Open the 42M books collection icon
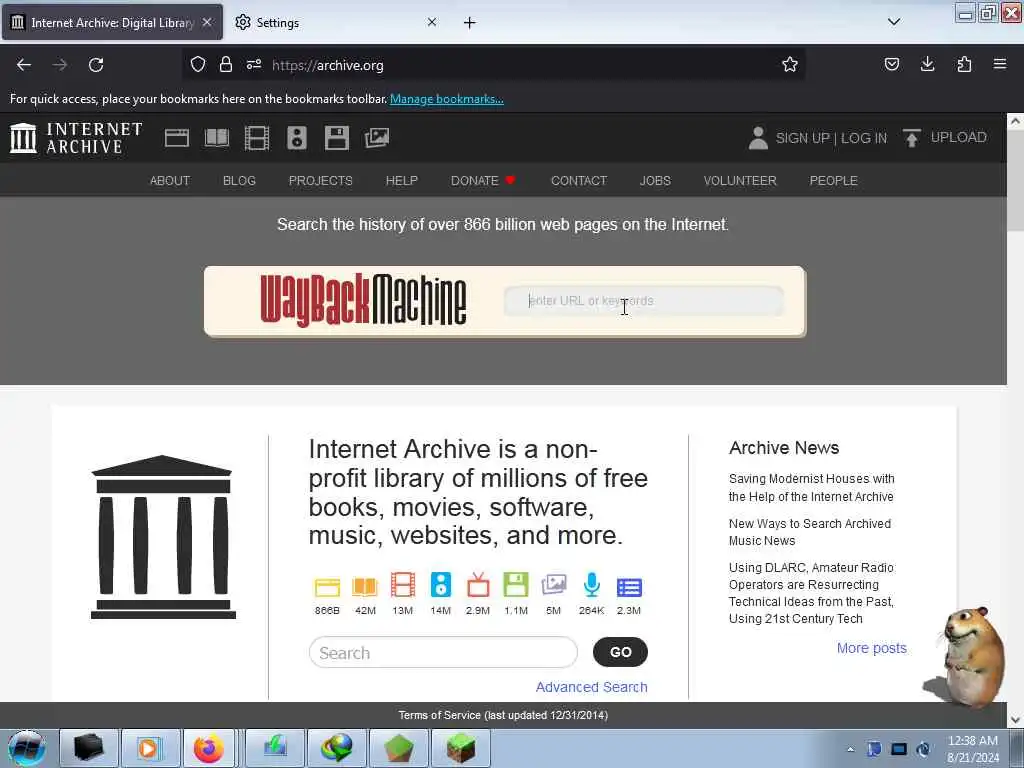The image size is (1024, 768). [365, 587]
